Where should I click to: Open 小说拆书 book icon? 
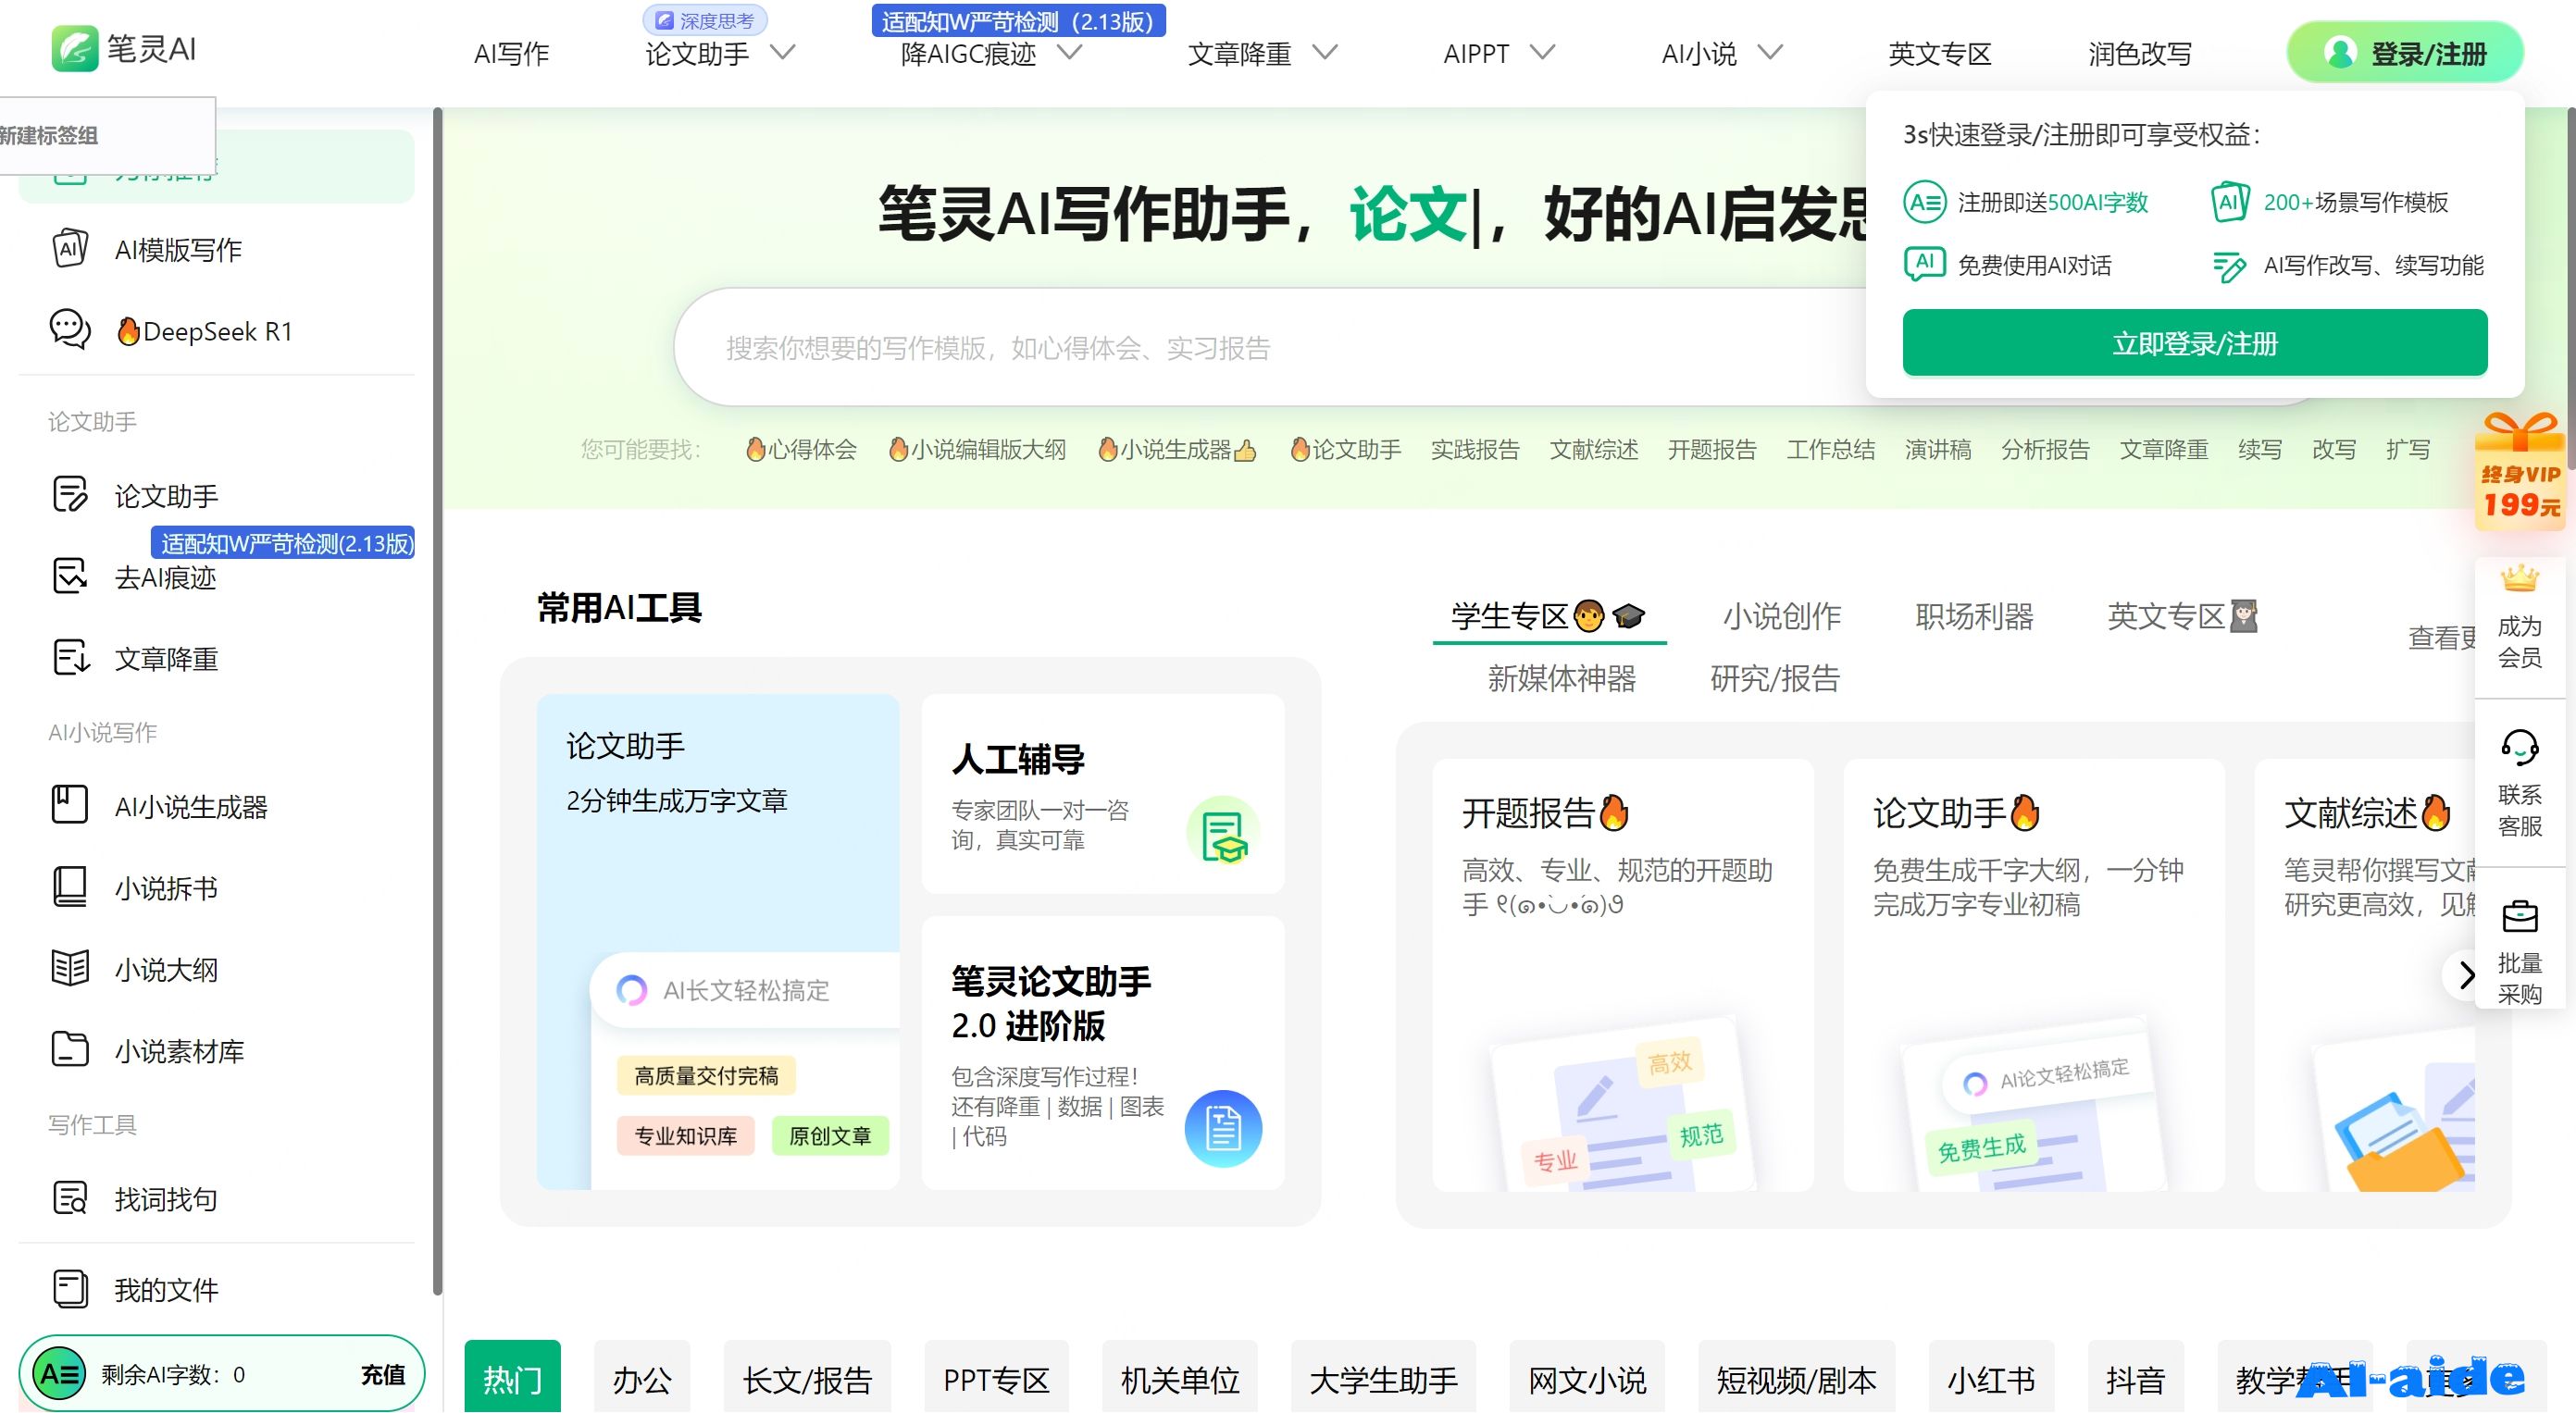[70, 887]
